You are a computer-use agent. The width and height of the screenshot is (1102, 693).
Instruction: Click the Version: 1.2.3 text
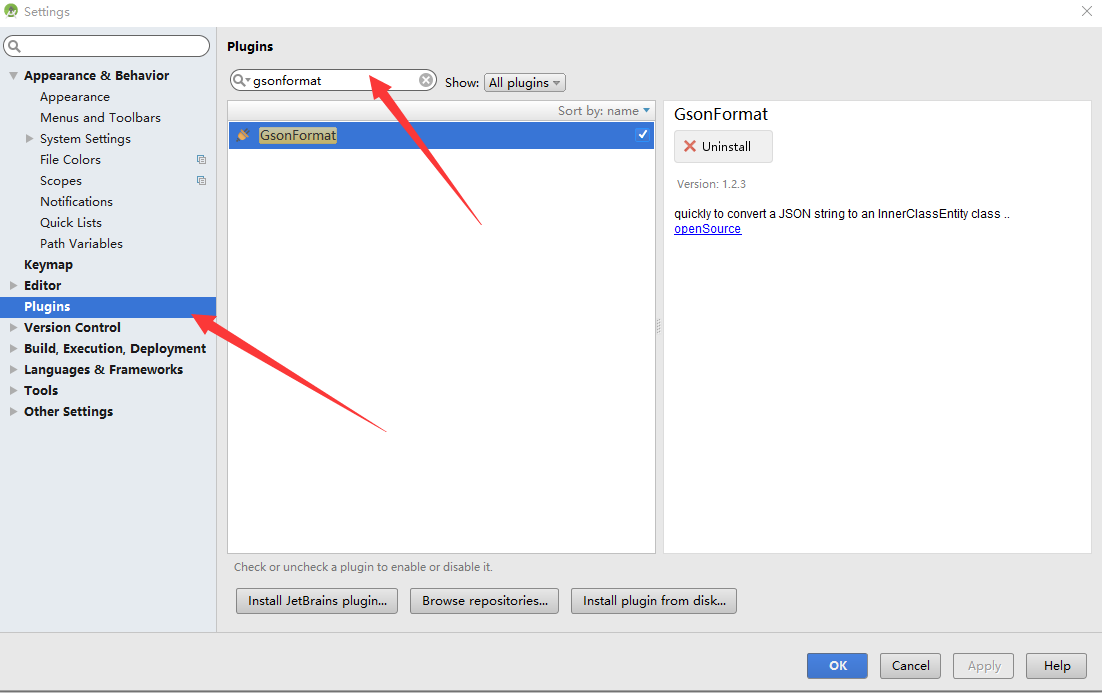711,184
